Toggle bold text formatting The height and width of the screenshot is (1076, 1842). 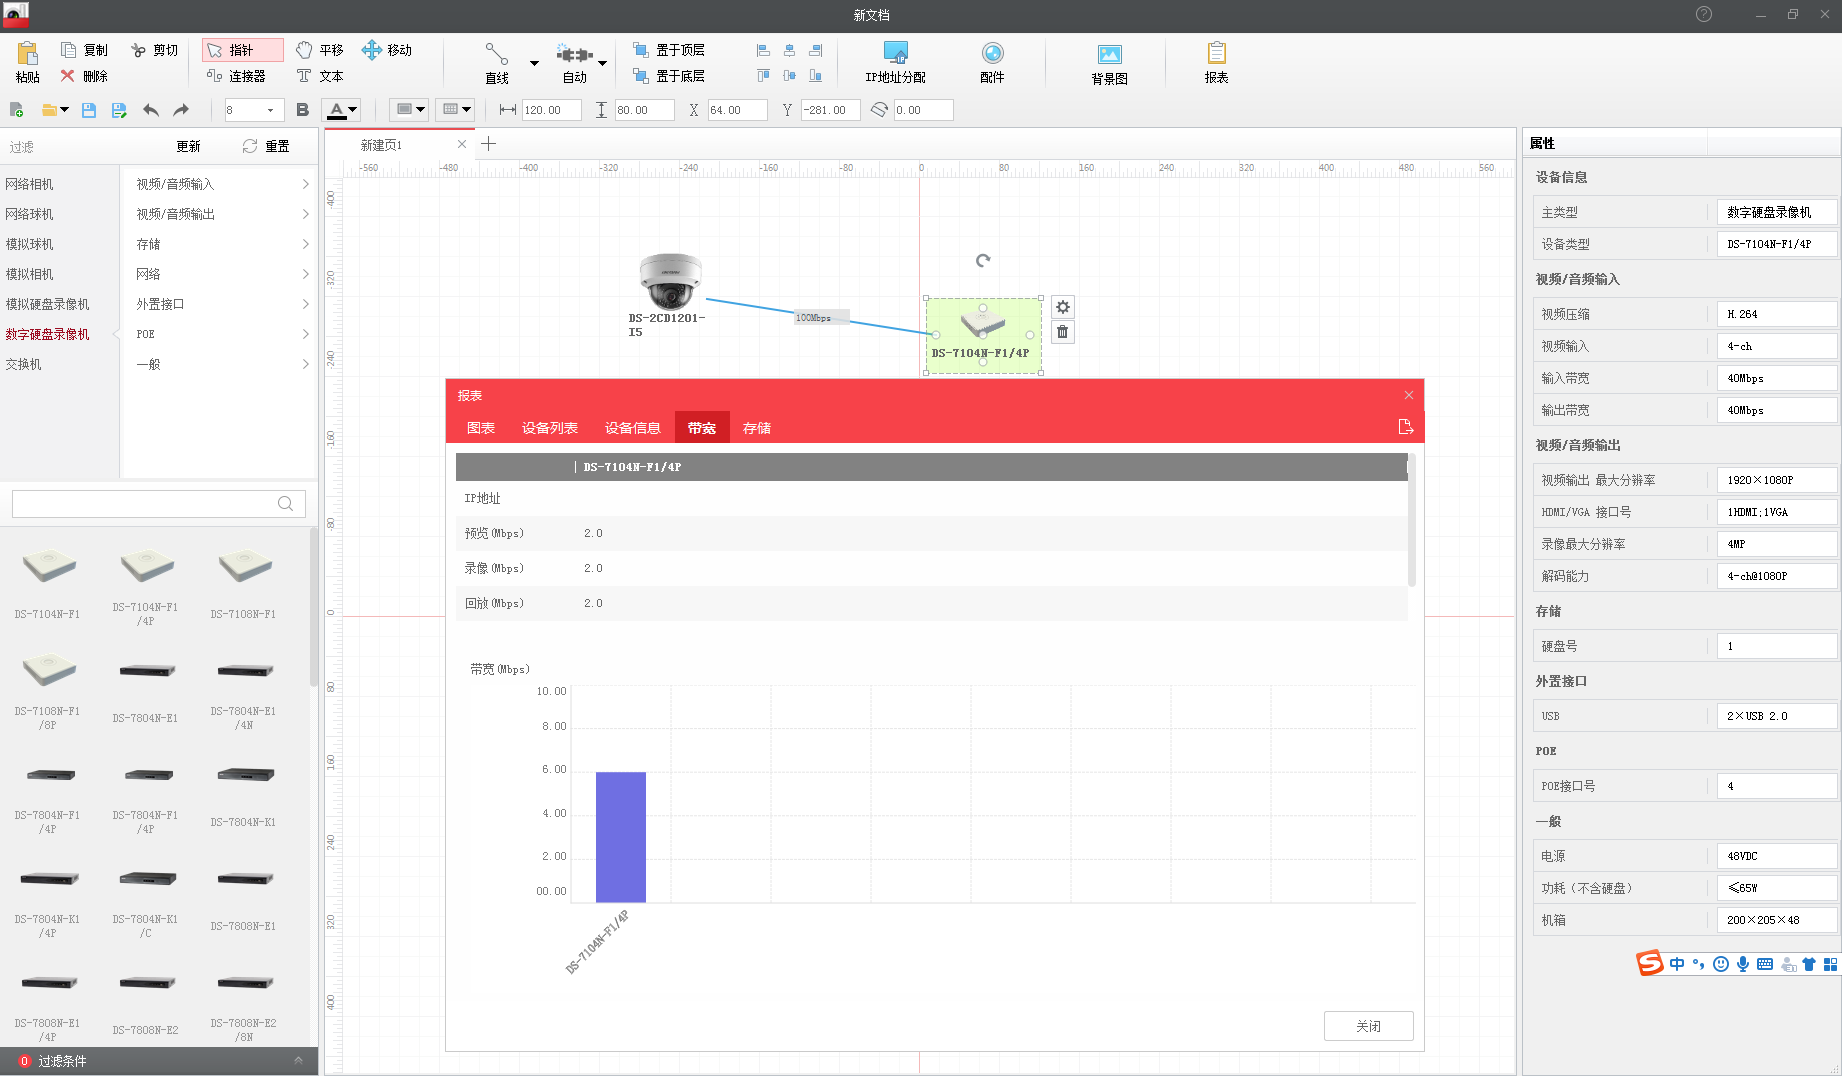[302, 110]
